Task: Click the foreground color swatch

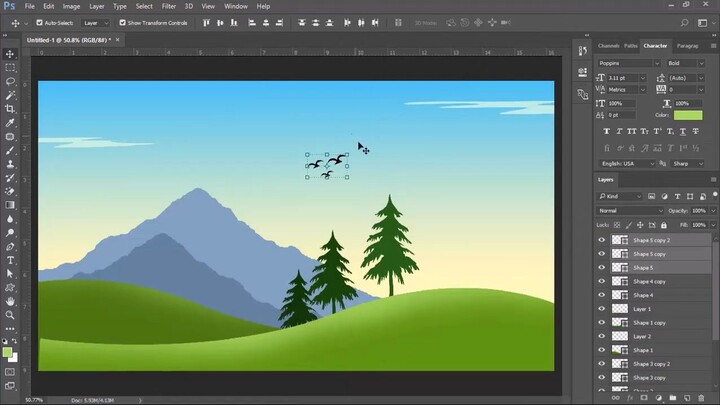Action: point(7,352)
